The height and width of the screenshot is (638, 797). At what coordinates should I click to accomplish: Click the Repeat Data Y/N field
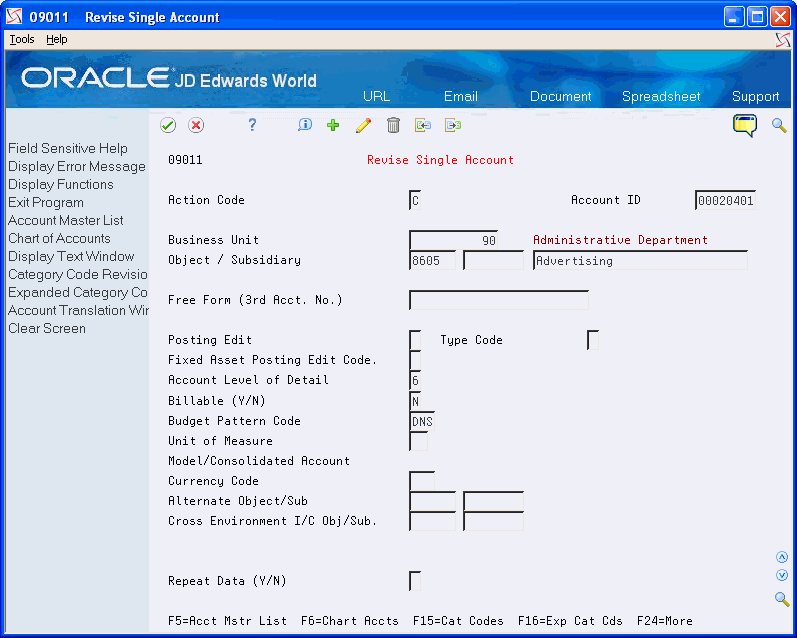[x=415, y=581]
